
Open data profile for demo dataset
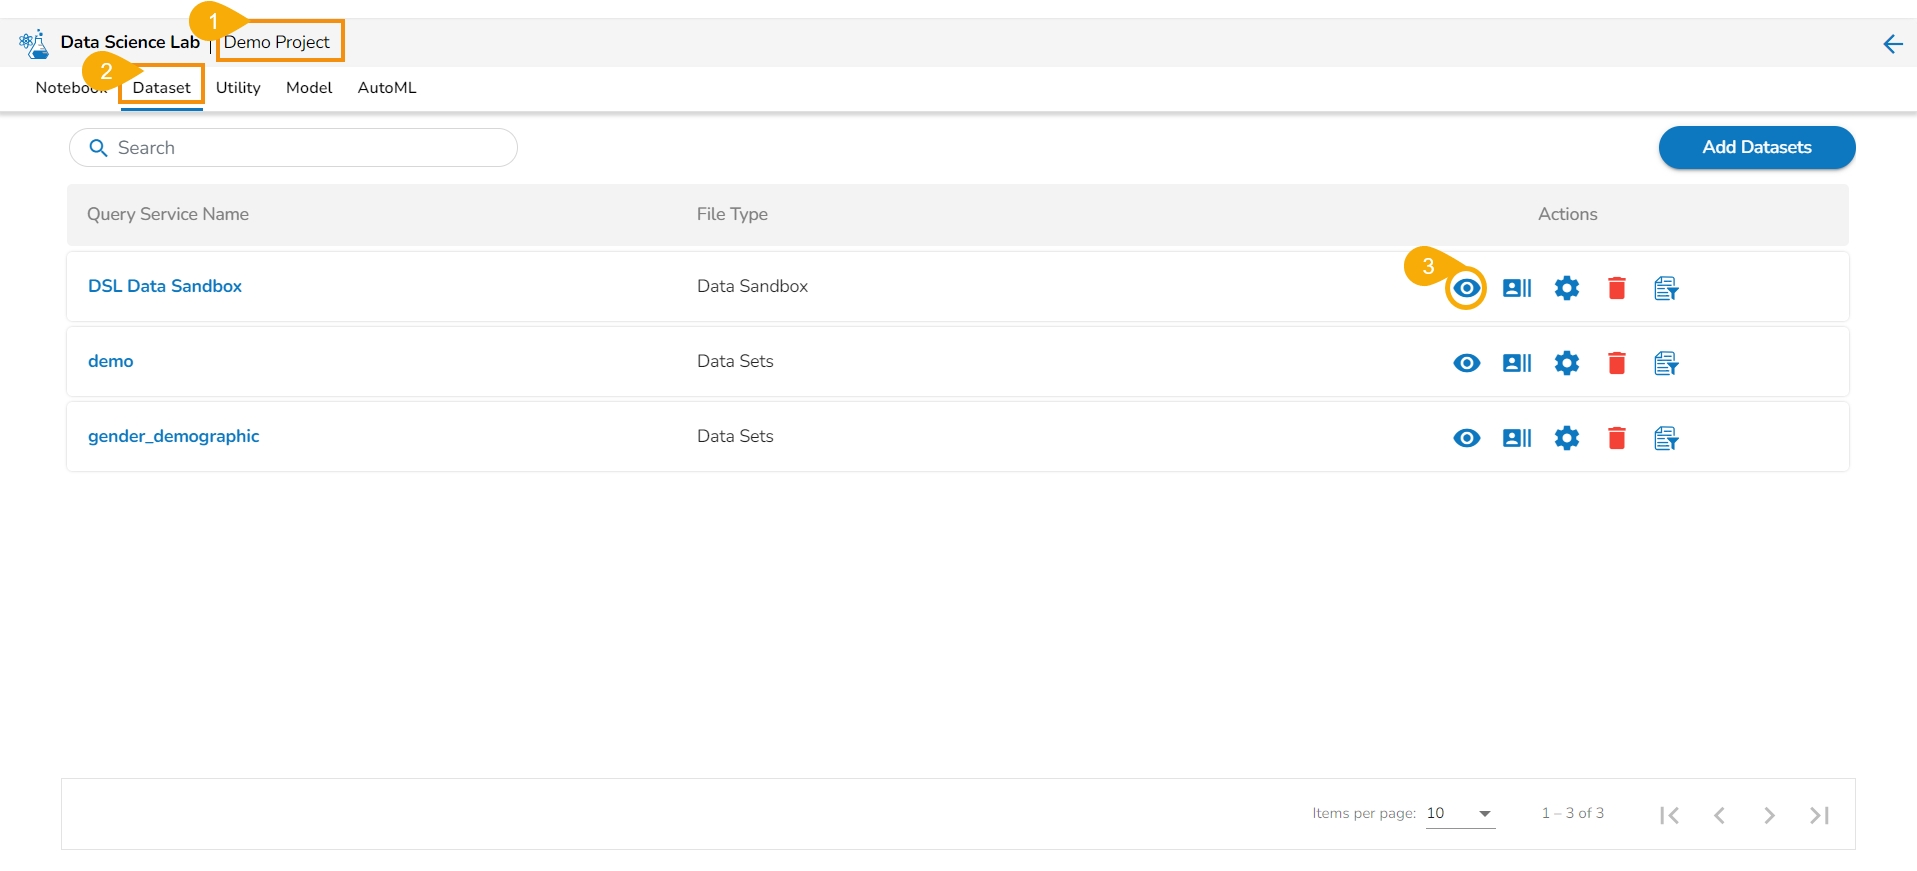point(1516,363)
